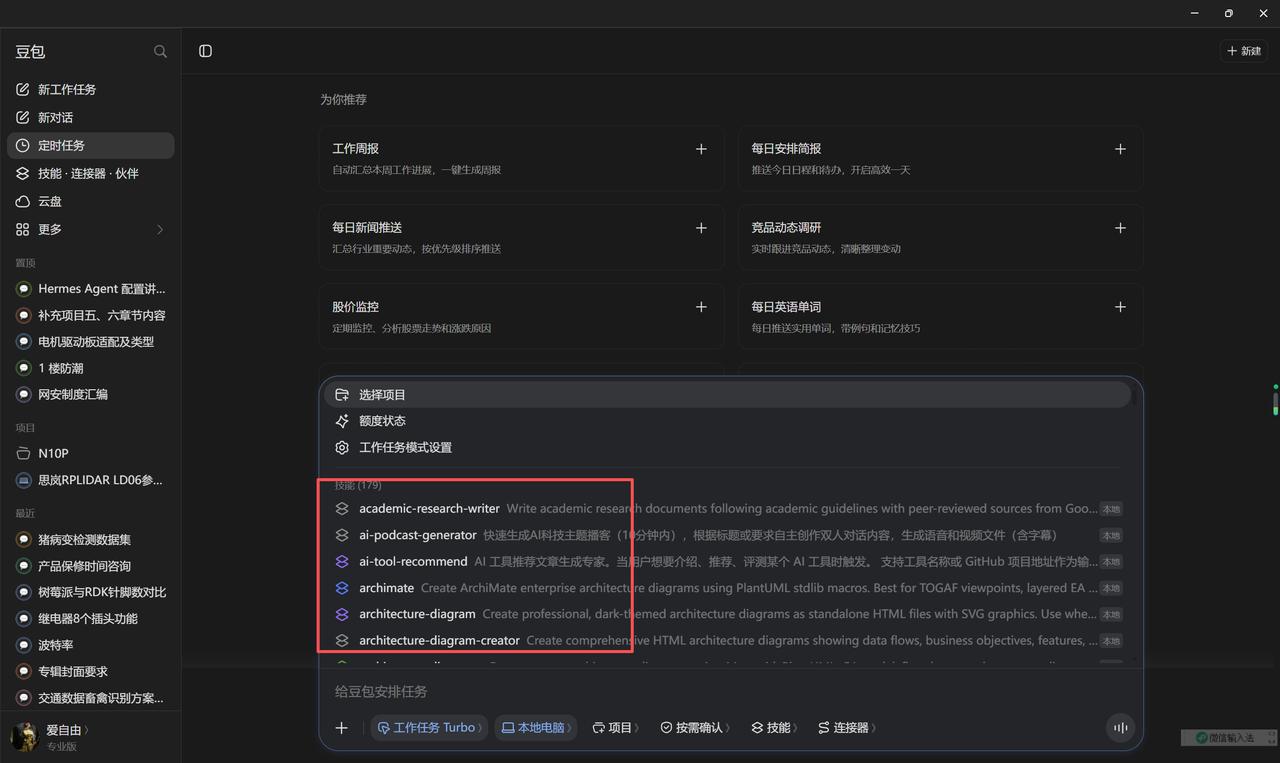Open 新工作任务 in sidebar
Image resolution: width=1280 pixels, height=763 pixels.
pos(91,89)
